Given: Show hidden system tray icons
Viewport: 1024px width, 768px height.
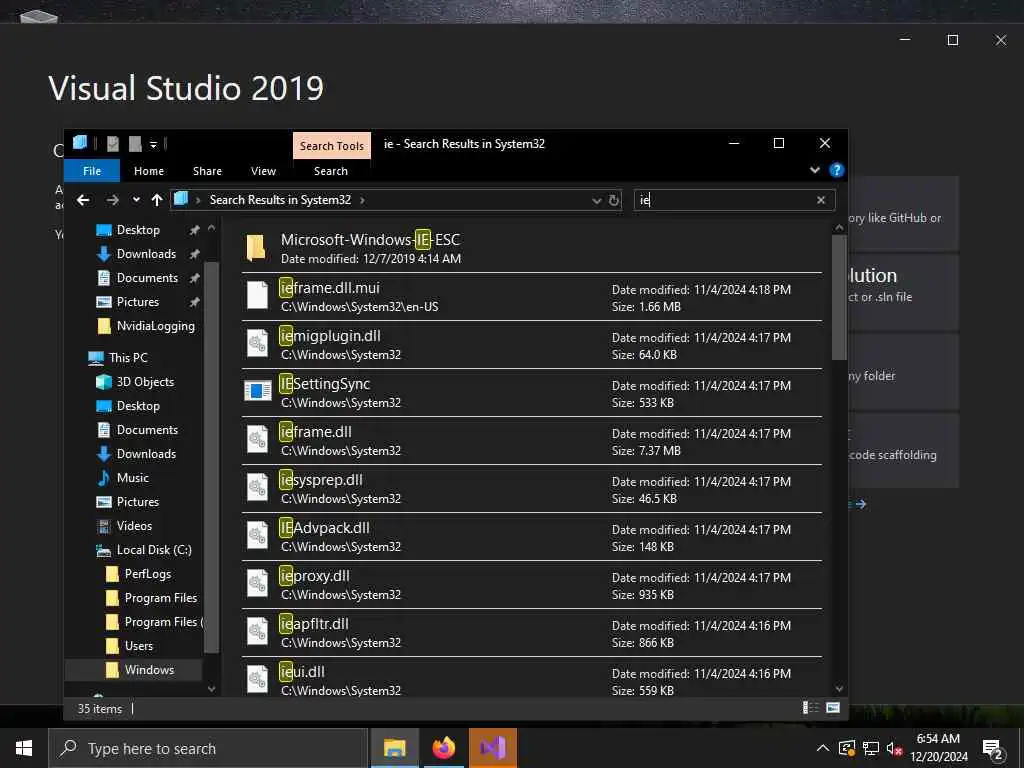Looking at the screenshot, I should pyautogui.click(x=823, y=748).
